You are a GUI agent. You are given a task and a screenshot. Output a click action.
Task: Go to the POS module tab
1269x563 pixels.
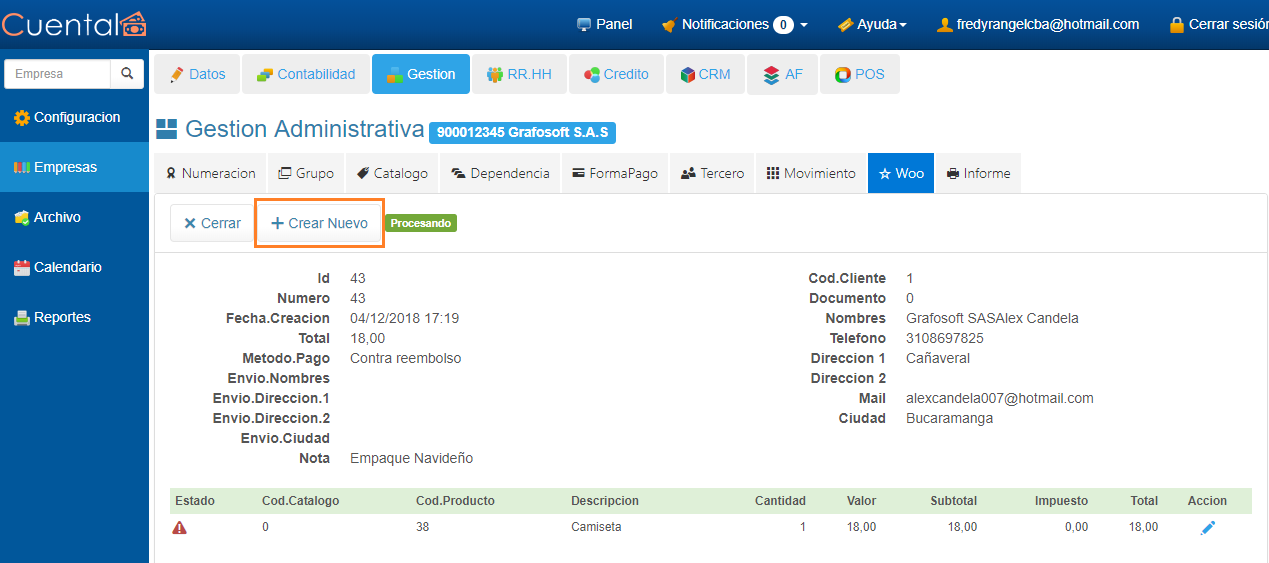(859, 74)
